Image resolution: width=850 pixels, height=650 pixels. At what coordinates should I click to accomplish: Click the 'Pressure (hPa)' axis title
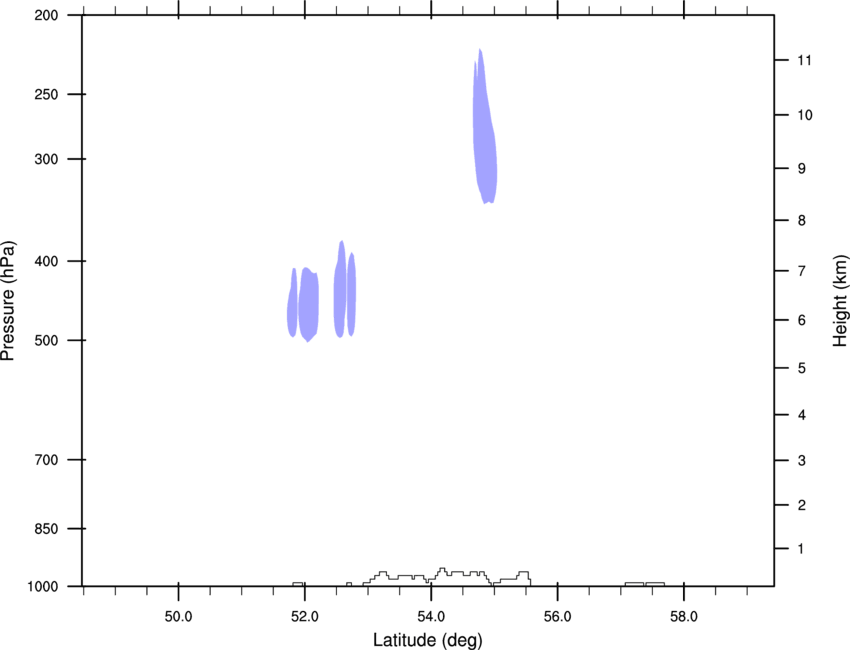coord(8,301)
